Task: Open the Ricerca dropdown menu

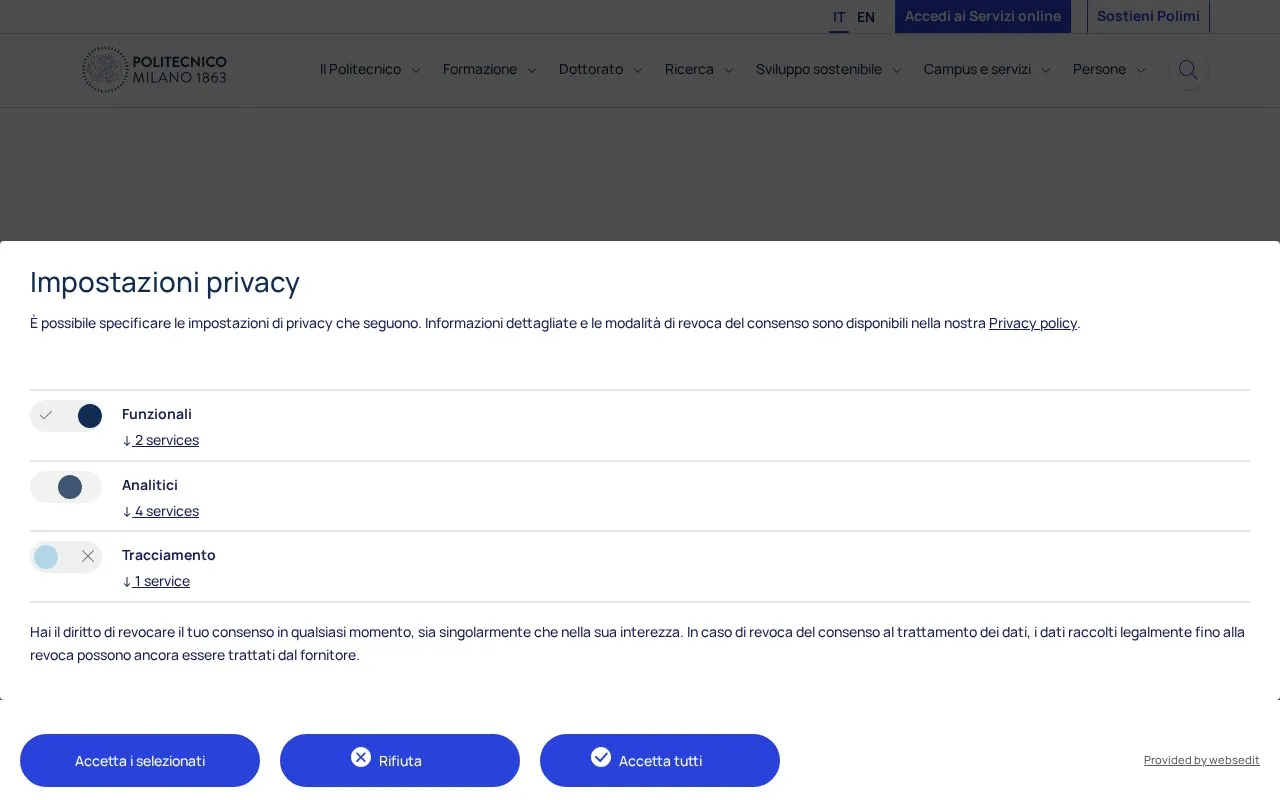Action: (699, 70)
